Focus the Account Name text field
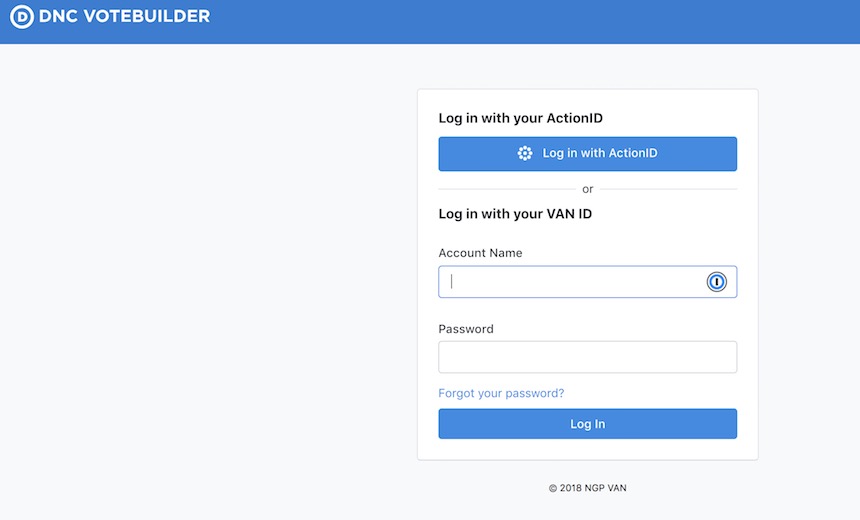This screenshot has height=520, width=860. coord(587,282)
